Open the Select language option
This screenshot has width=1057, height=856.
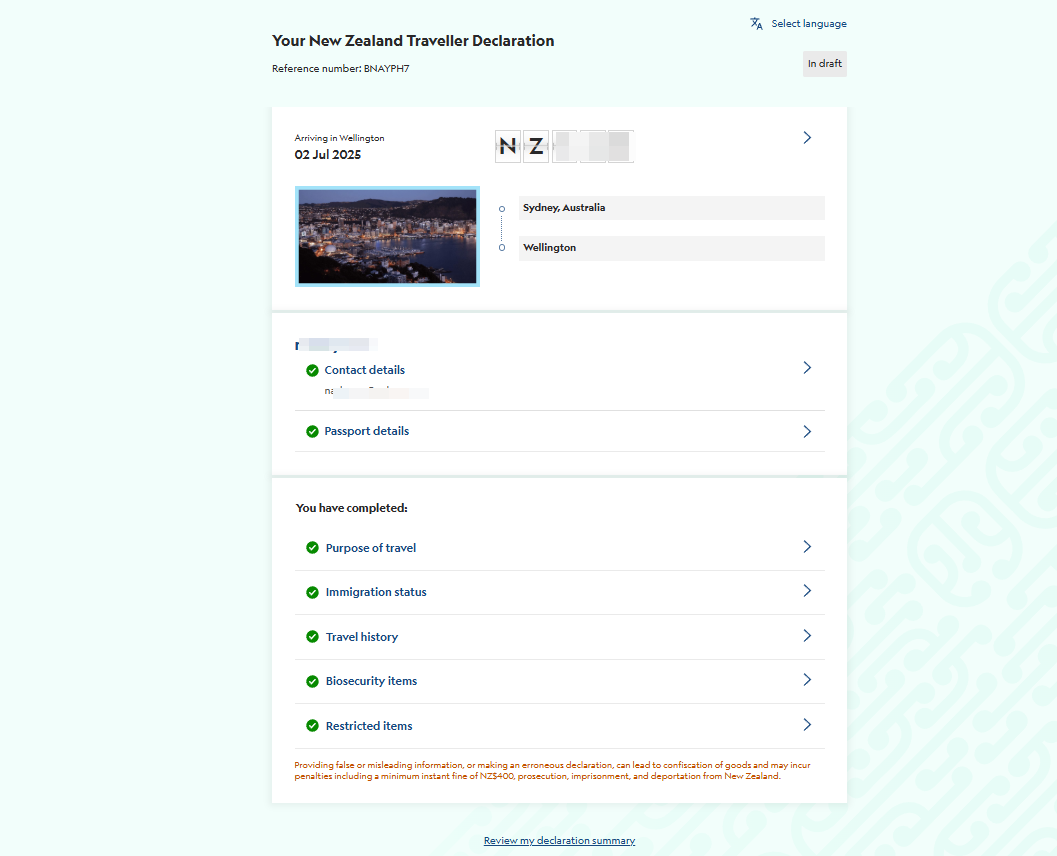pos(808,24)
